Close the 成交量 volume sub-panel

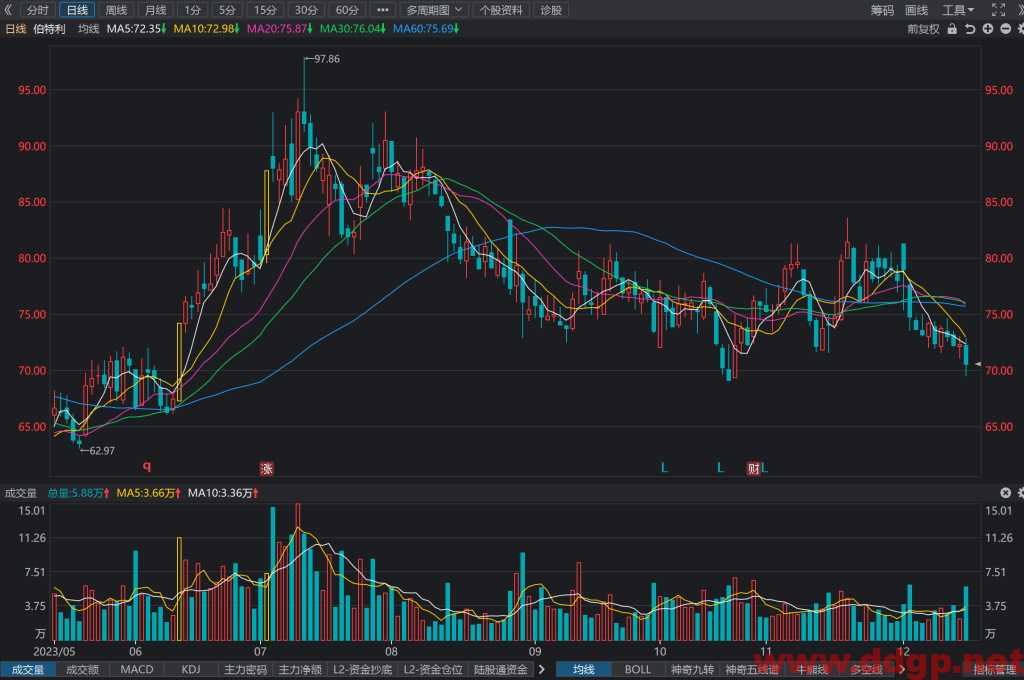coord(1006,493)
